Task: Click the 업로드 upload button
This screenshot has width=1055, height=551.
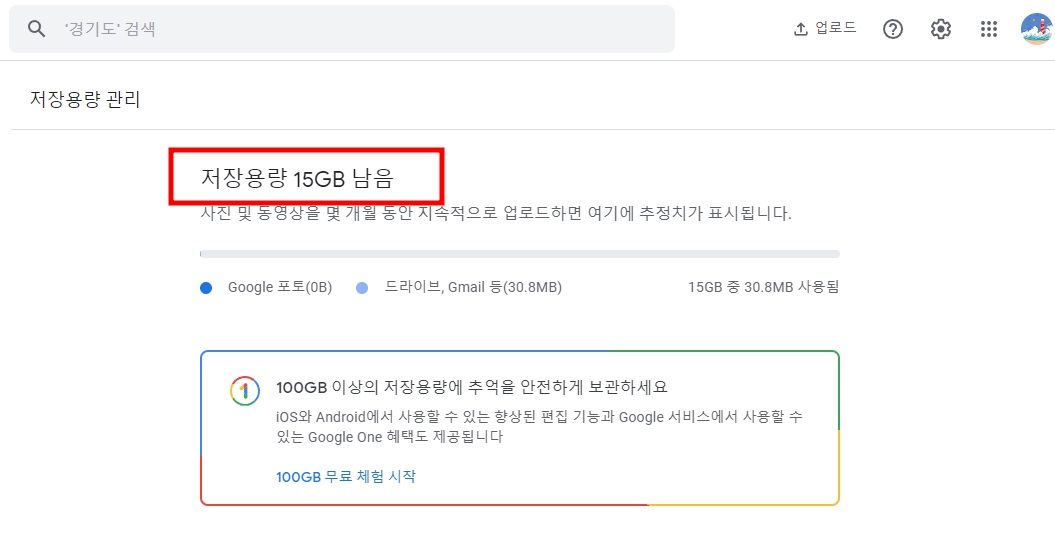Action: 825,28
